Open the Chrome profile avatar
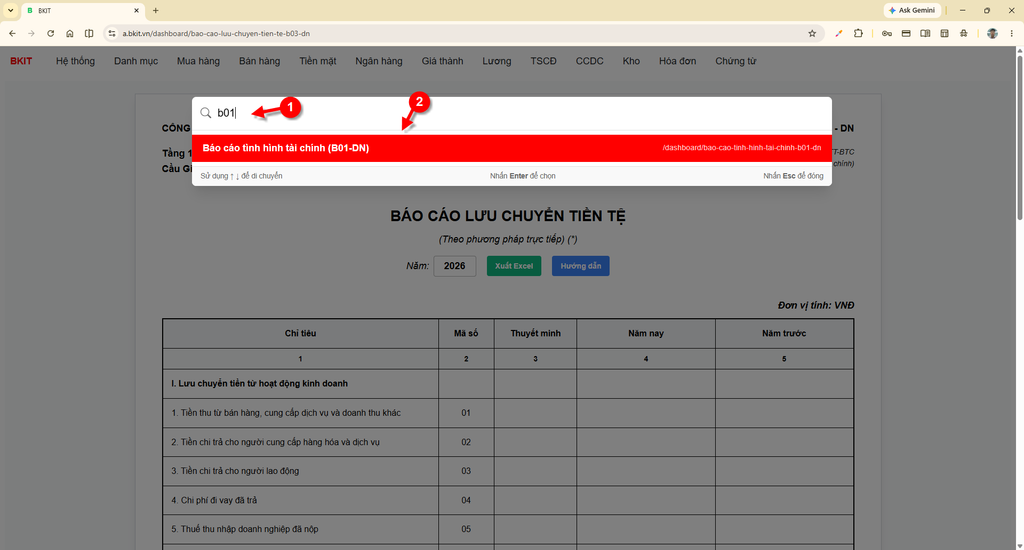Viewport: 1024px width, 550px height. (x=992, y=33)
